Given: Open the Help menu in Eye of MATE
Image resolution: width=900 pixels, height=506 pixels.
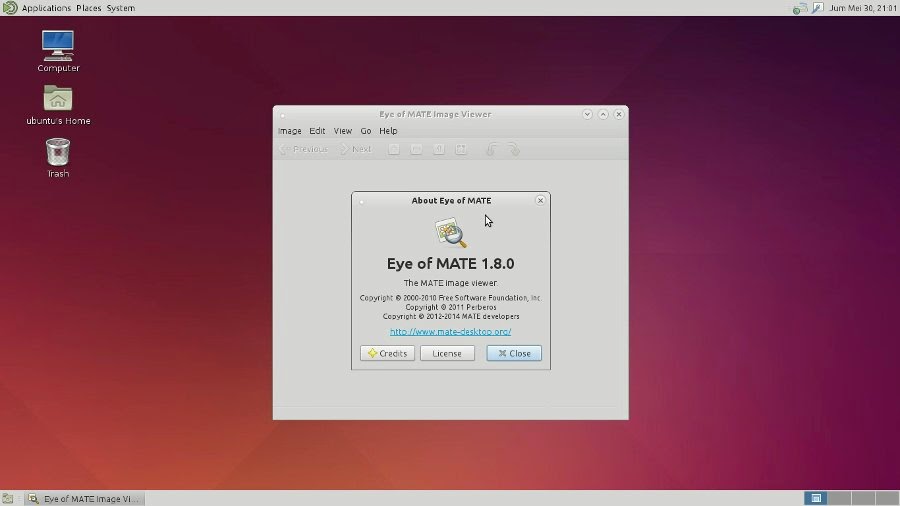Looking at the screenshot, I should [388, 131].
